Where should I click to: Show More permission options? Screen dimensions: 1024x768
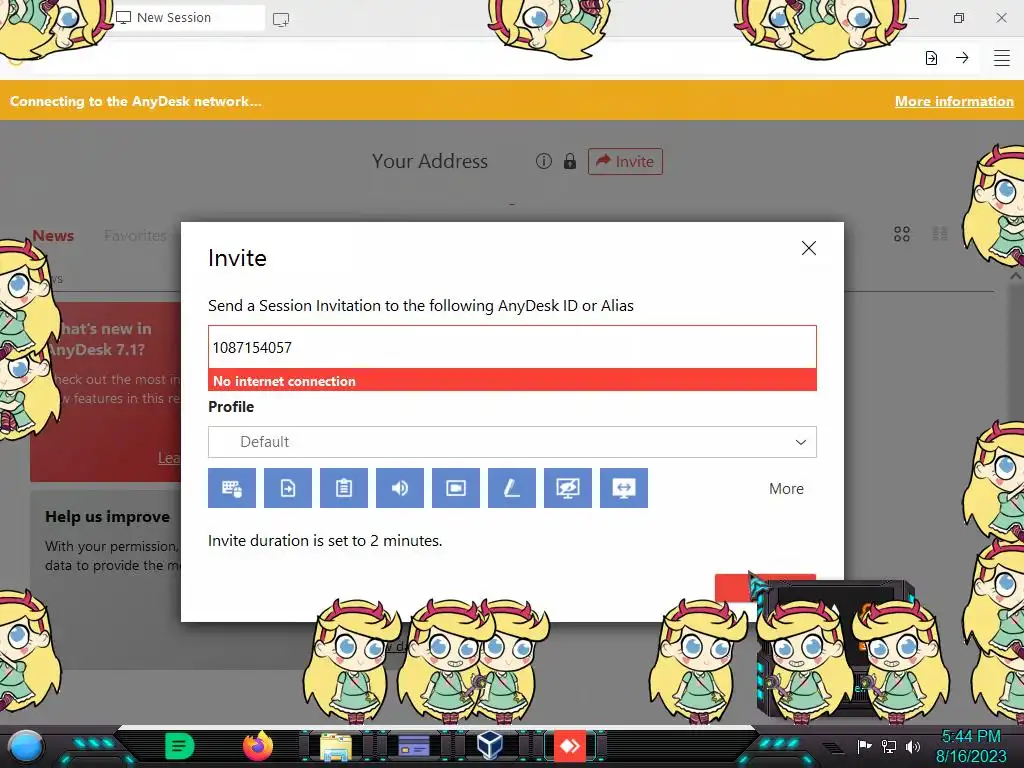click(x=786, y=488)
